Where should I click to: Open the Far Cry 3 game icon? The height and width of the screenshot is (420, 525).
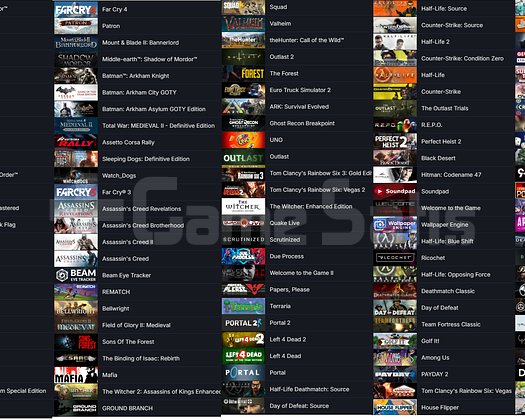tap(76, 192)
